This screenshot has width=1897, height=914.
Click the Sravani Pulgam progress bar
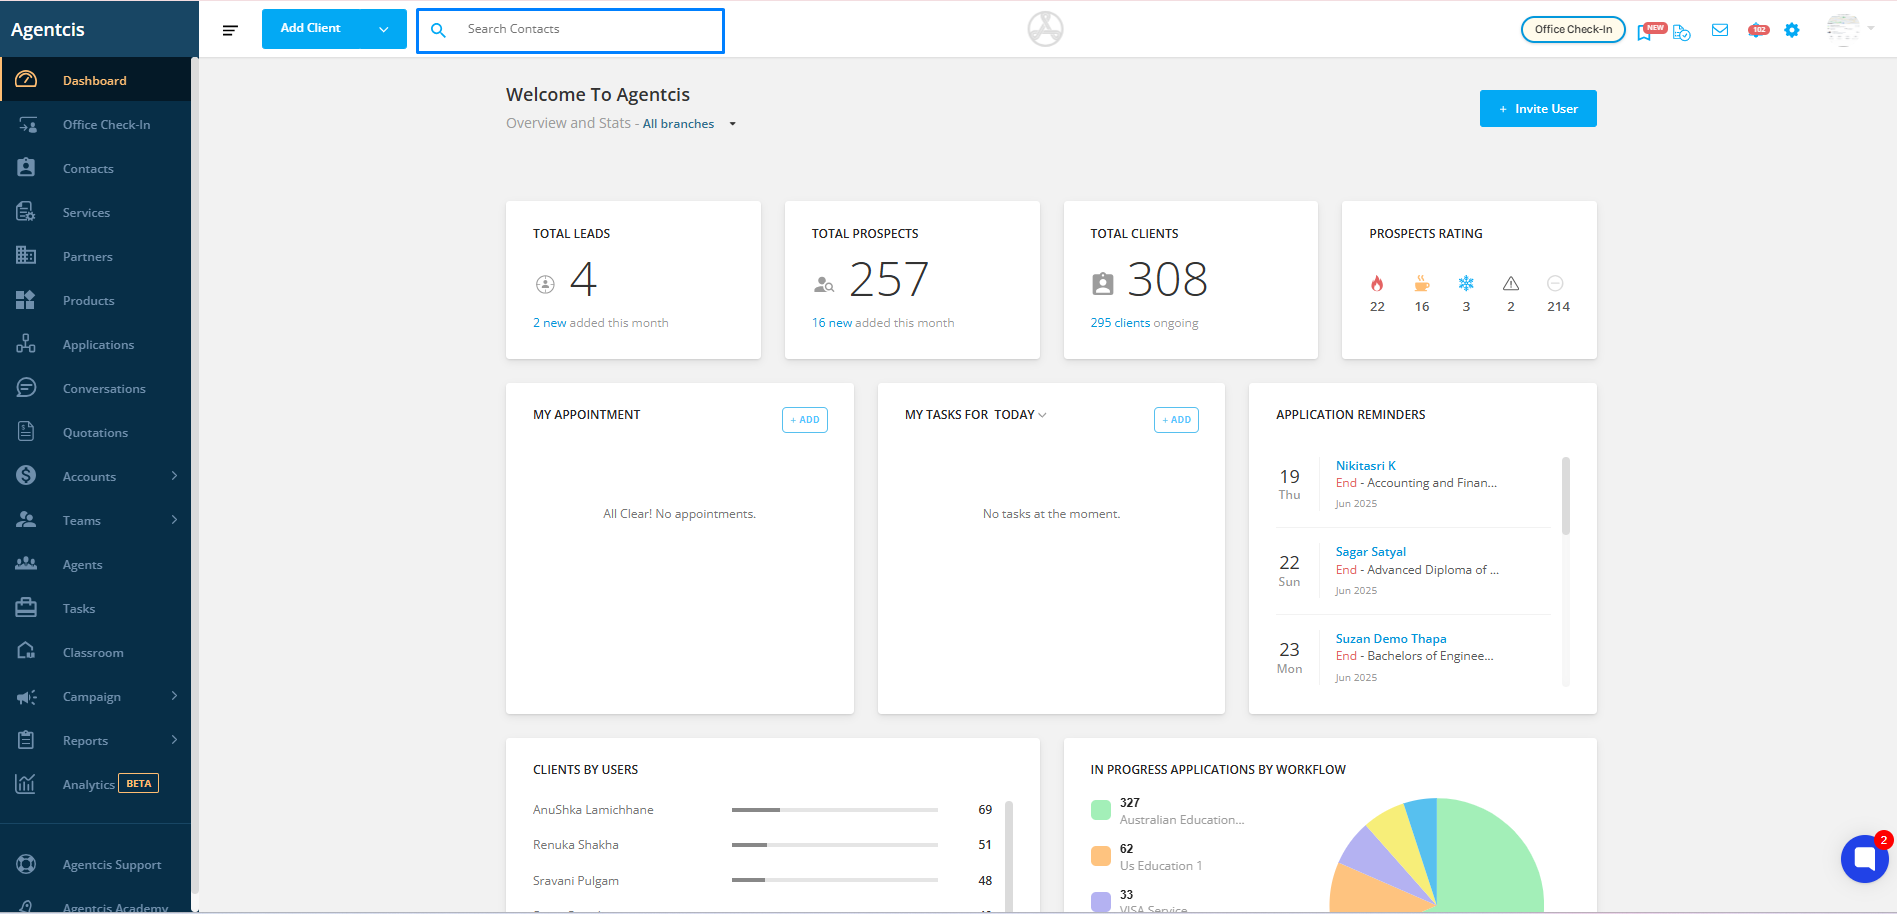(x=835, y=880)
